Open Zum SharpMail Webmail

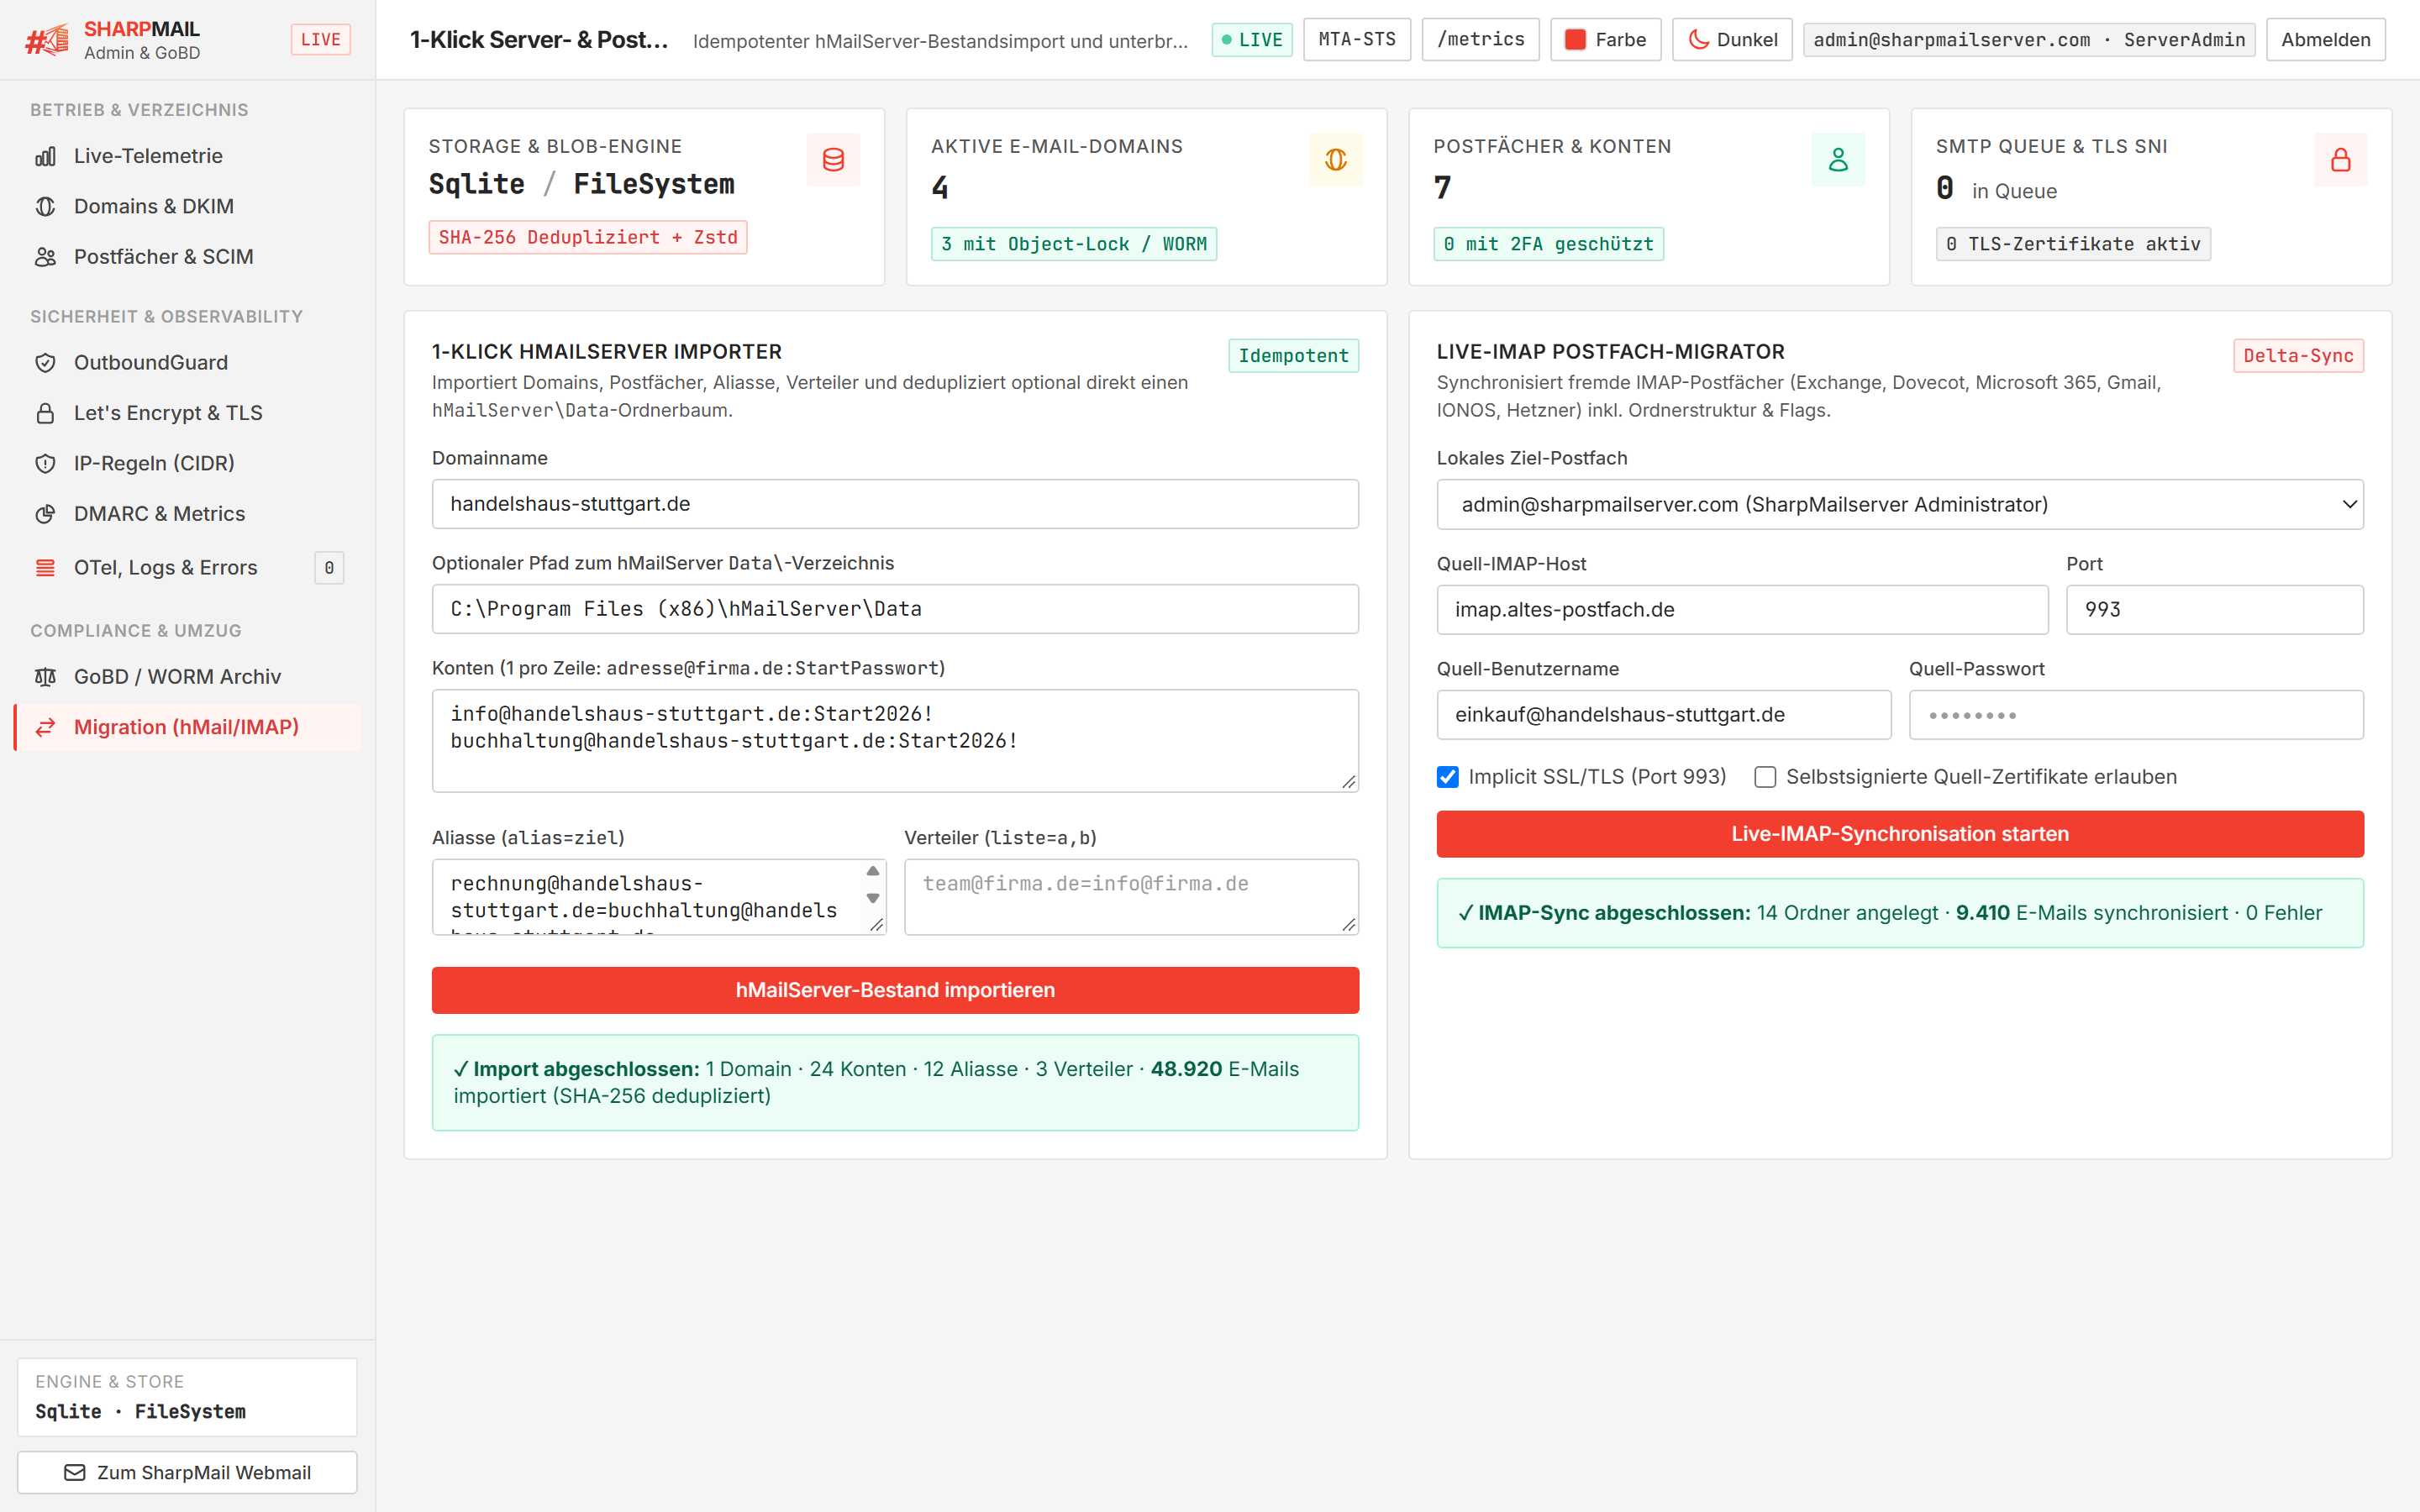187,1473
